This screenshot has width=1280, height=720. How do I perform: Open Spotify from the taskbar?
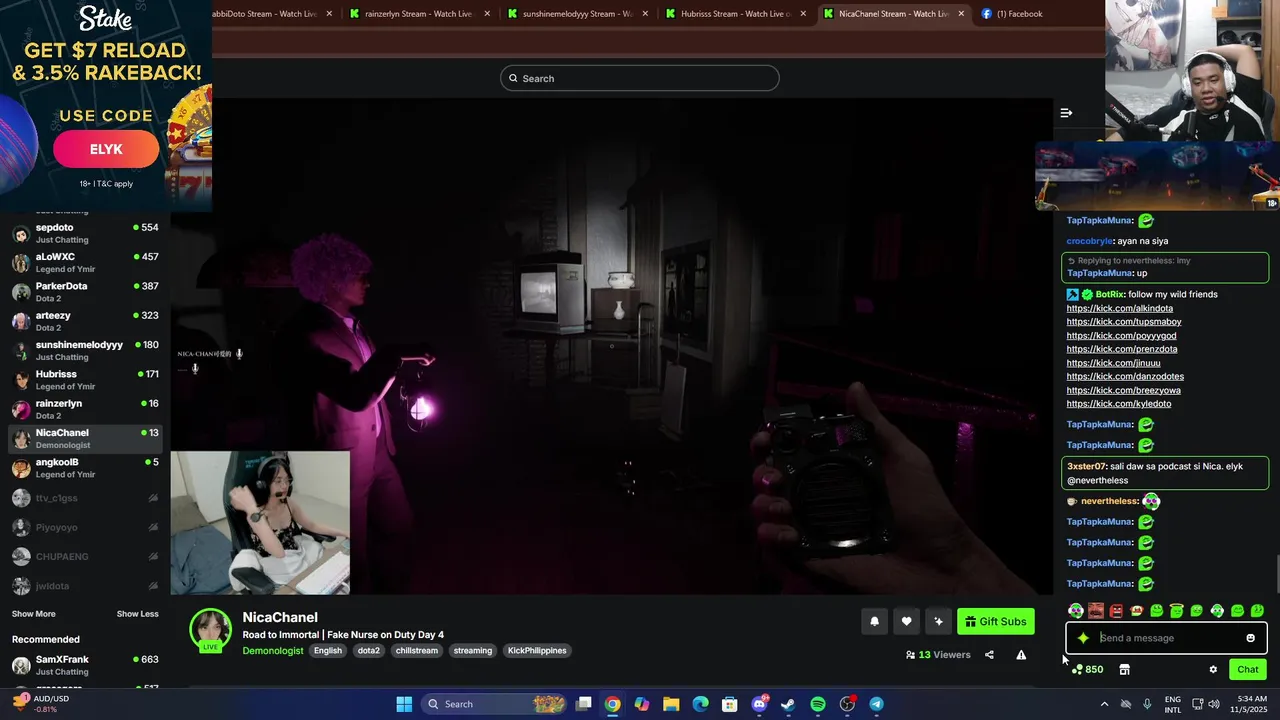[817, 704]
